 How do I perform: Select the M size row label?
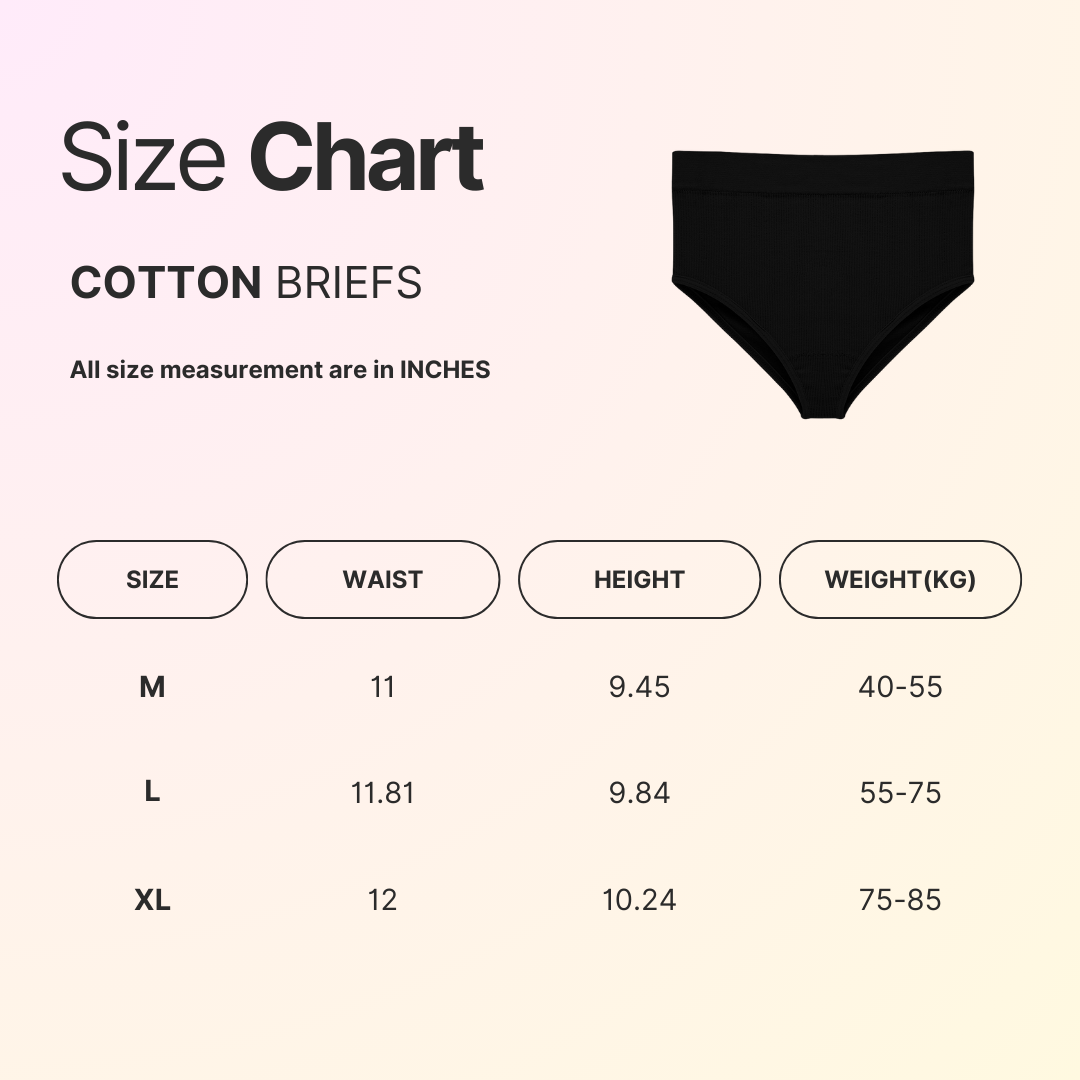pos(152,687)
